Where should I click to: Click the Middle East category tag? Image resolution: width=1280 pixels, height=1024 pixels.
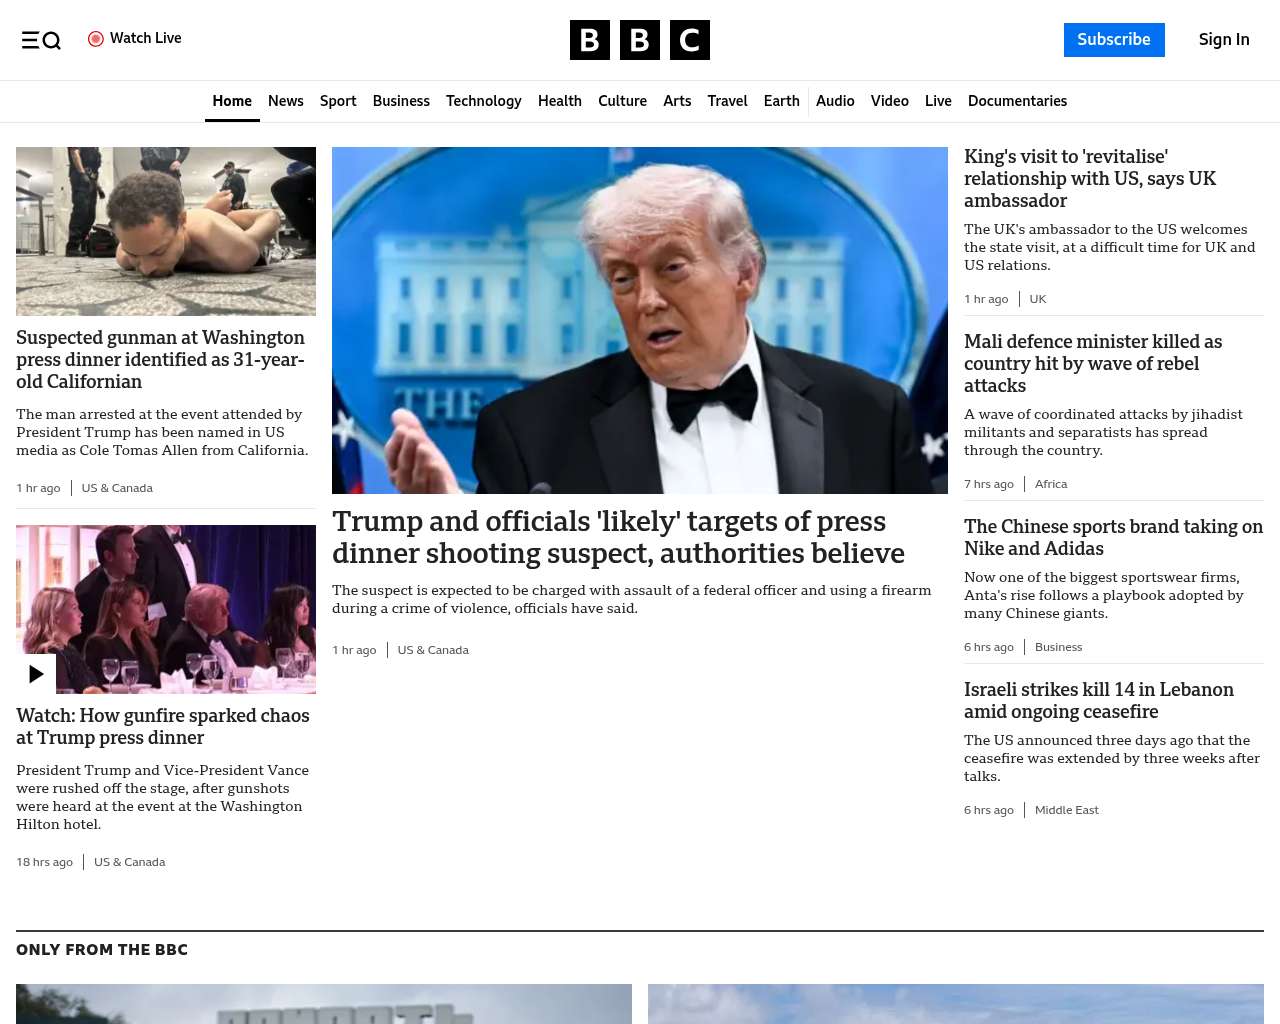1066,810
